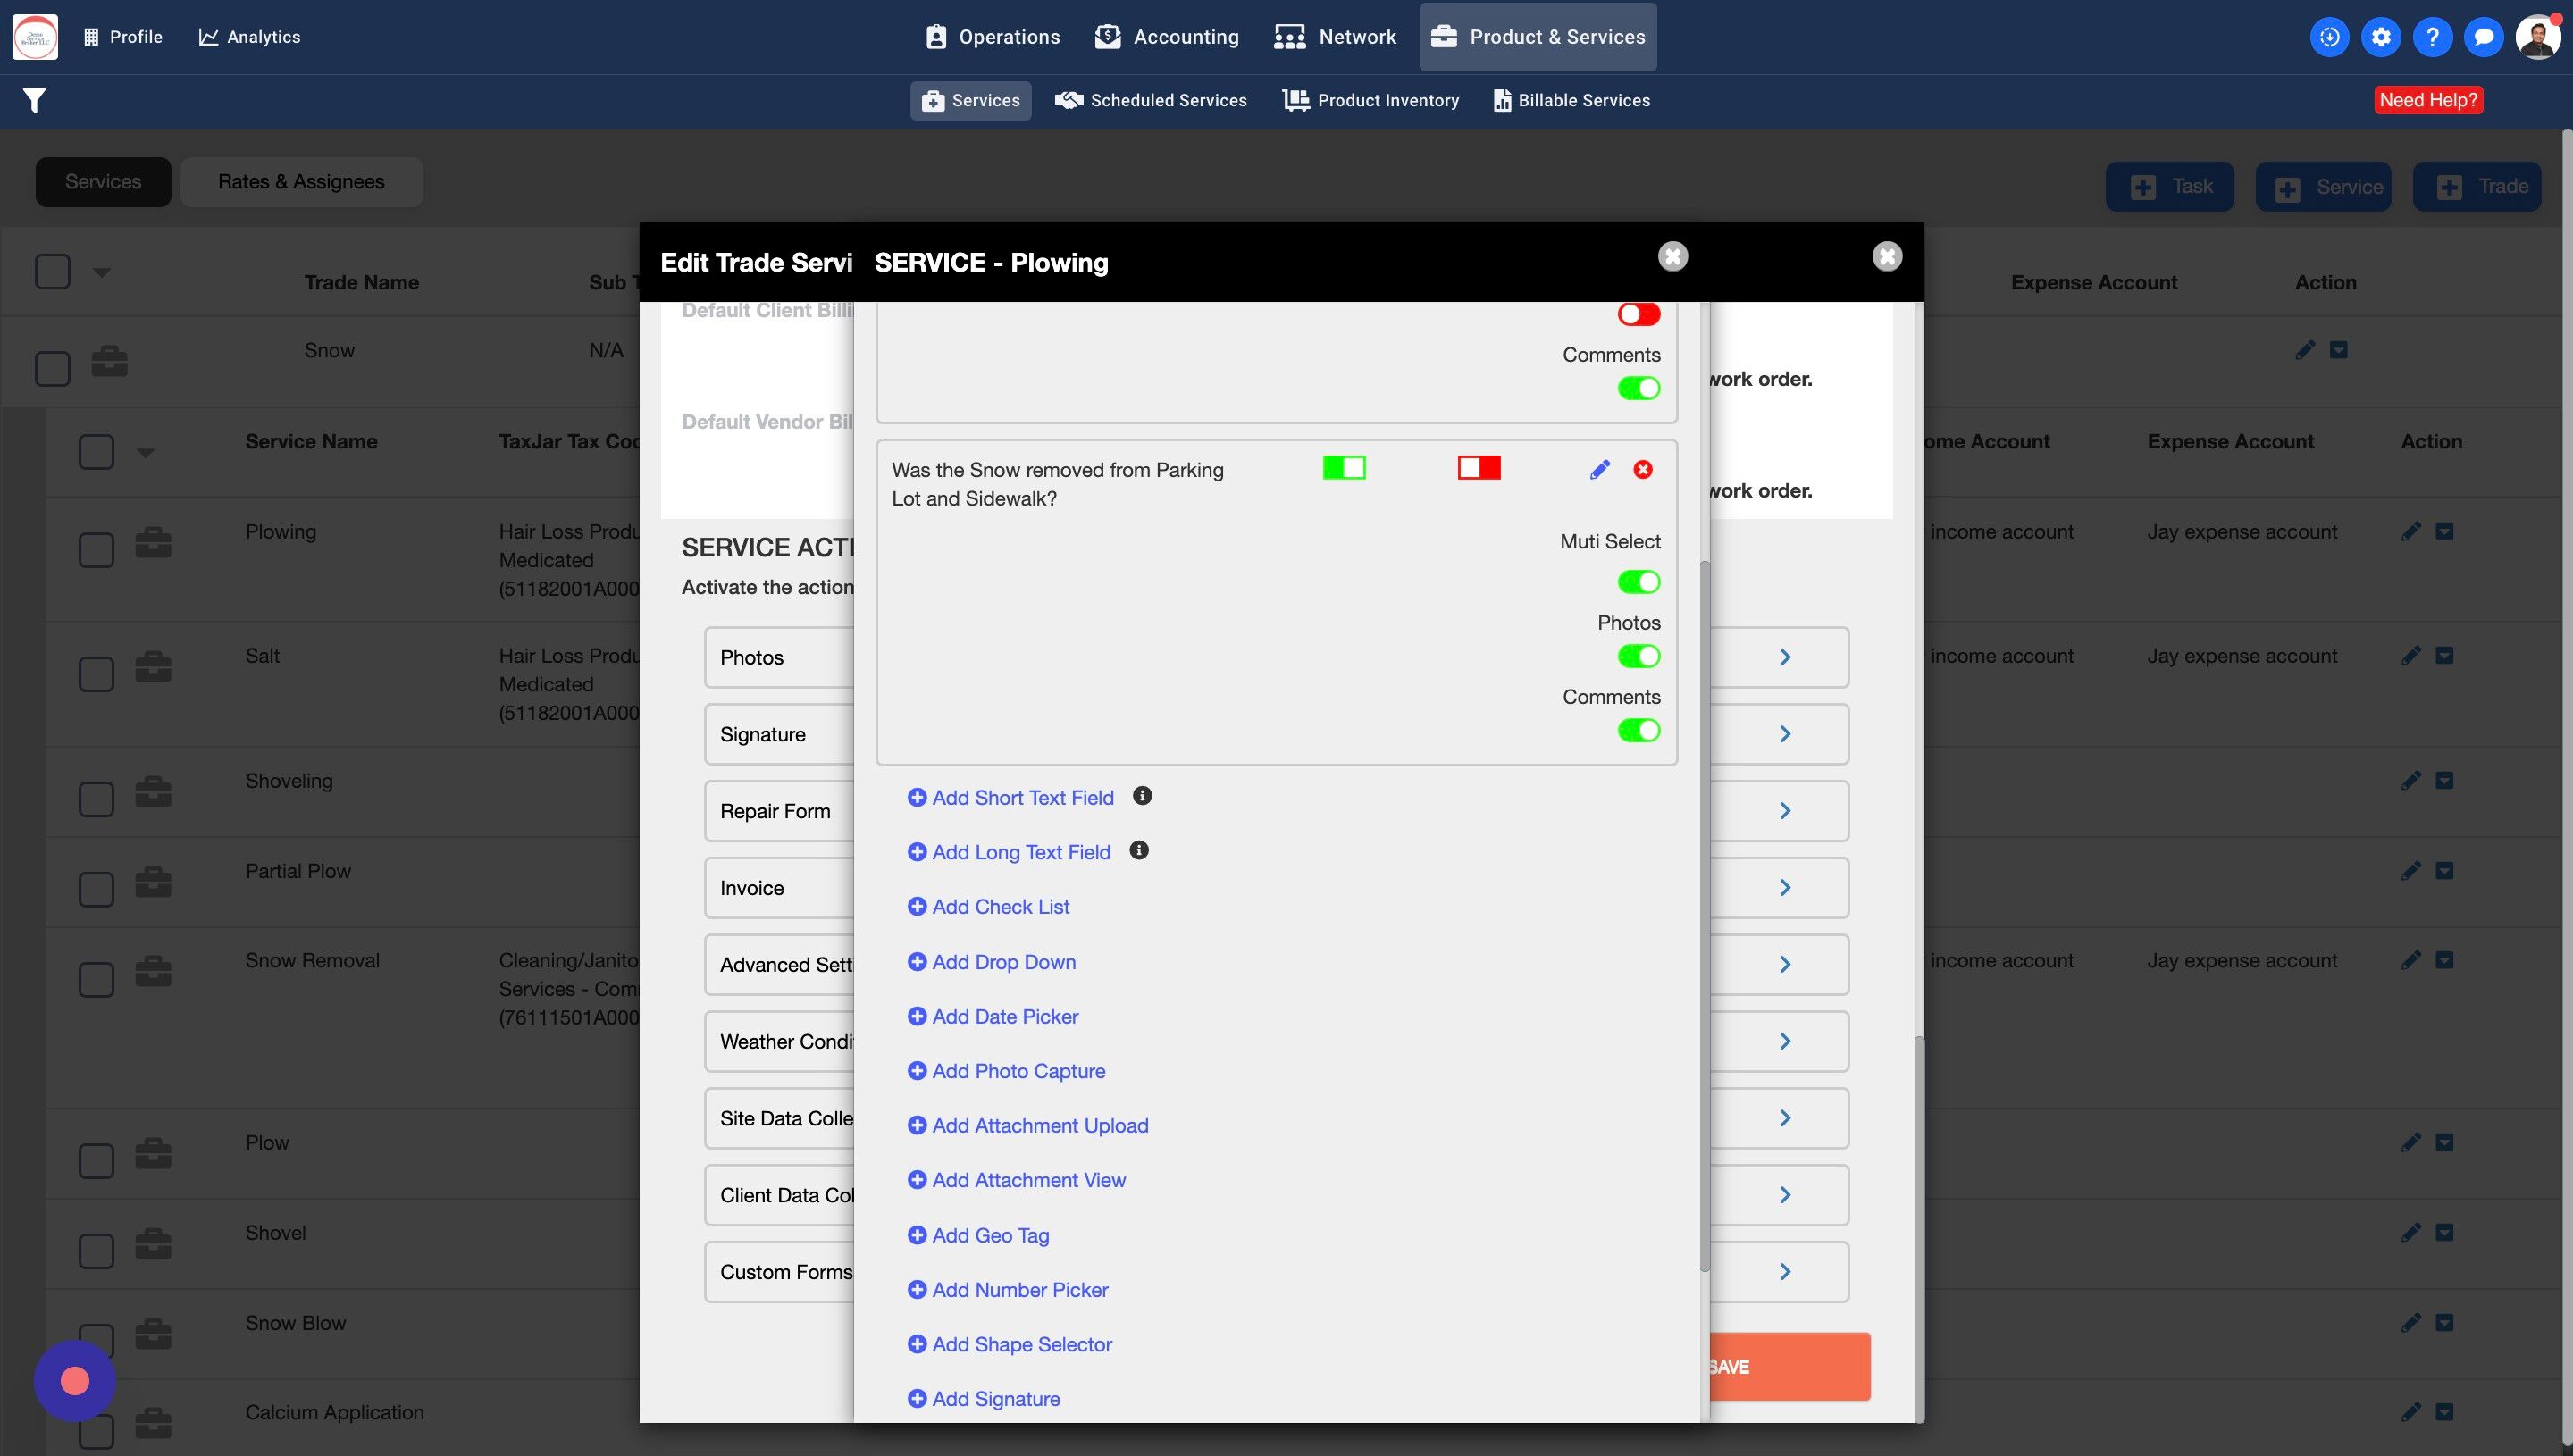Open the settings gear in top bar

pos(2381,37)
